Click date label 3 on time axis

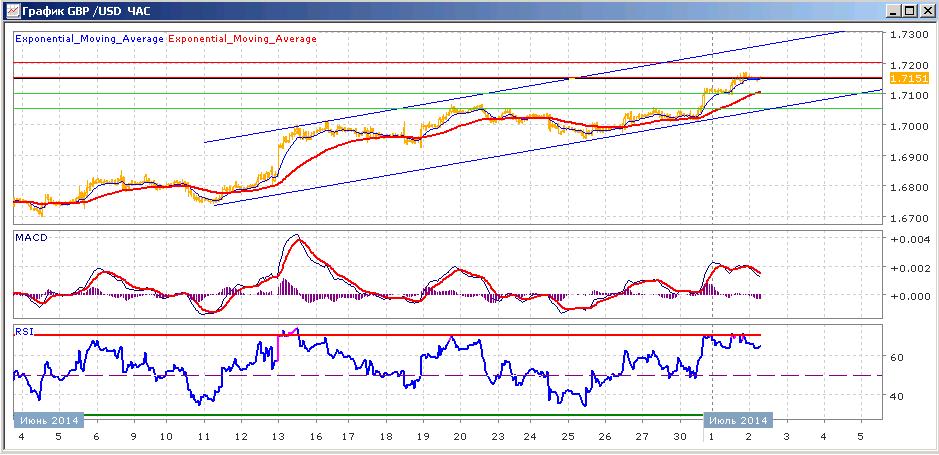tap(786, 436)
